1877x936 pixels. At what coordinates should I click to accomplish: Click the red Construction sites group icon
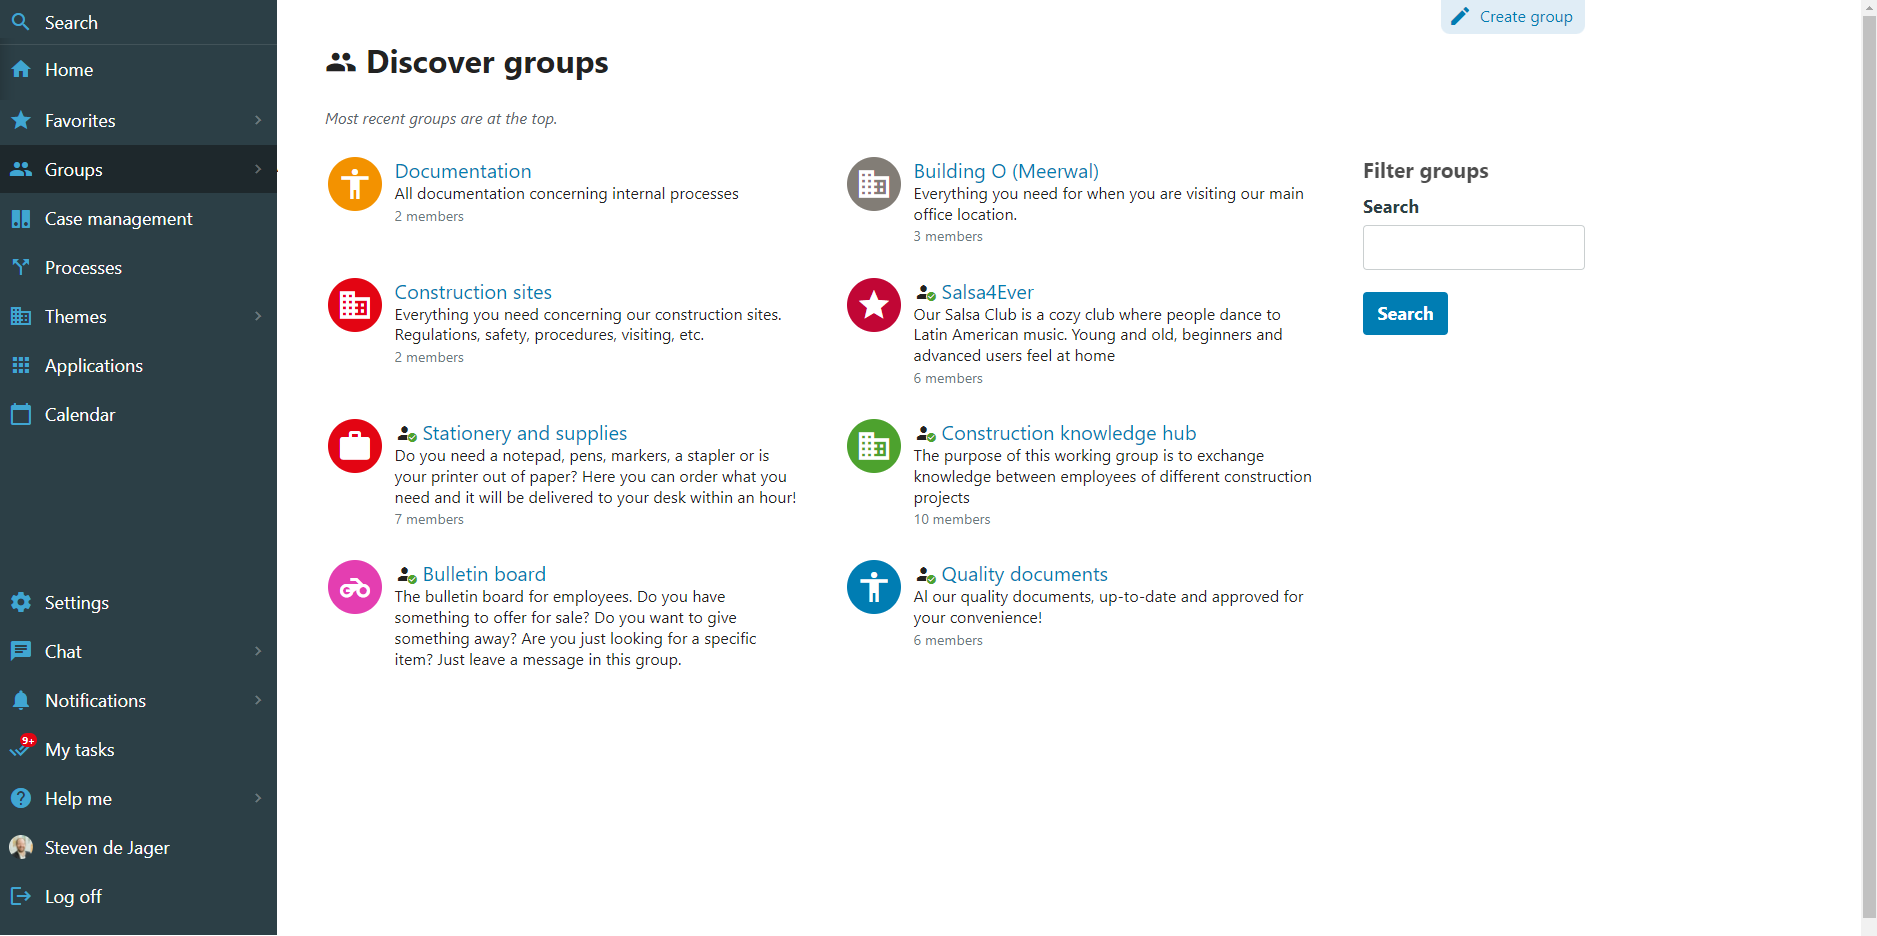(x=355, y=305)
